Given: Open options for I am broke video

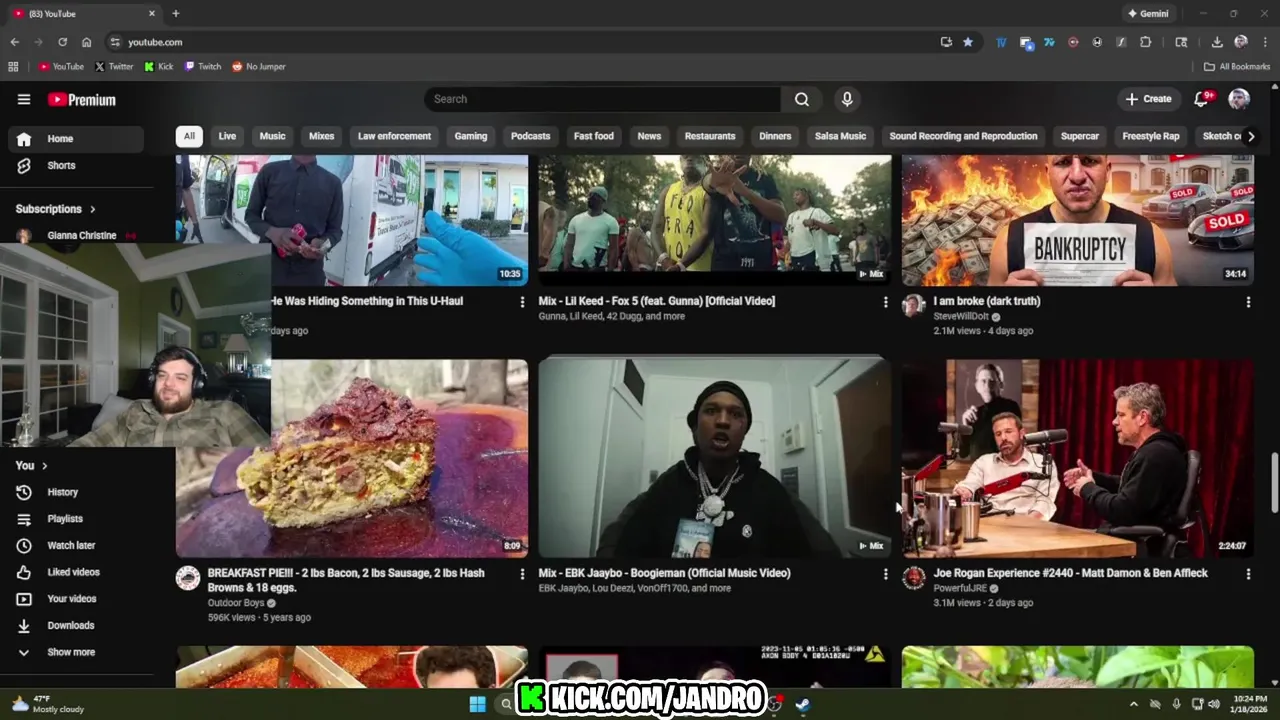Looking at the screenshot, I should [1248, 301].
